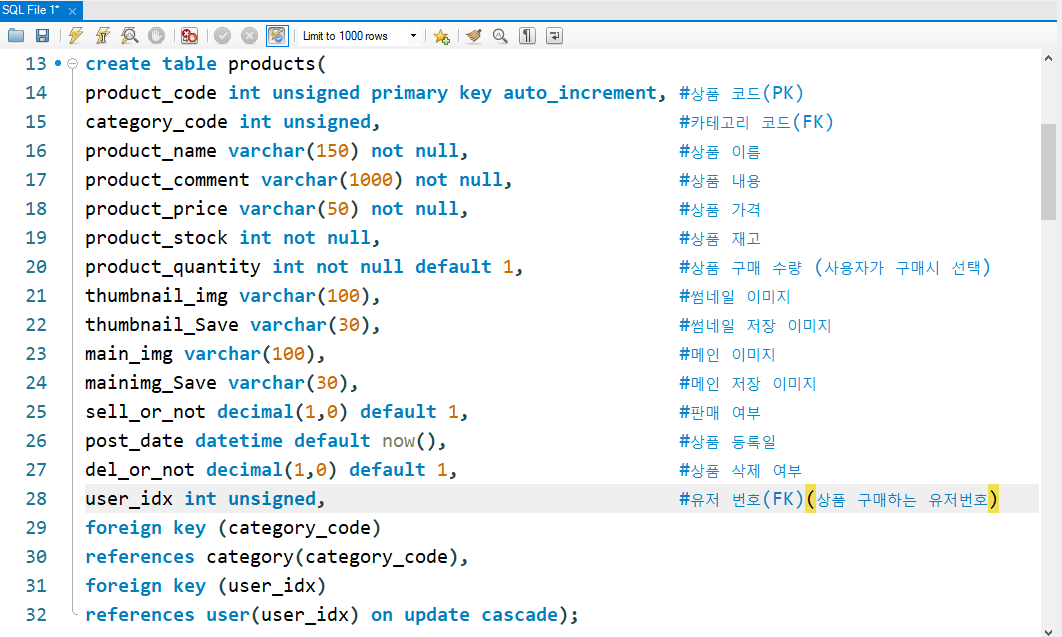Image resolution: width=1062 pixels, height=637 pixels.
Task: Run Explain plan magnifier-lightning icon
Action: coord(129,36)
